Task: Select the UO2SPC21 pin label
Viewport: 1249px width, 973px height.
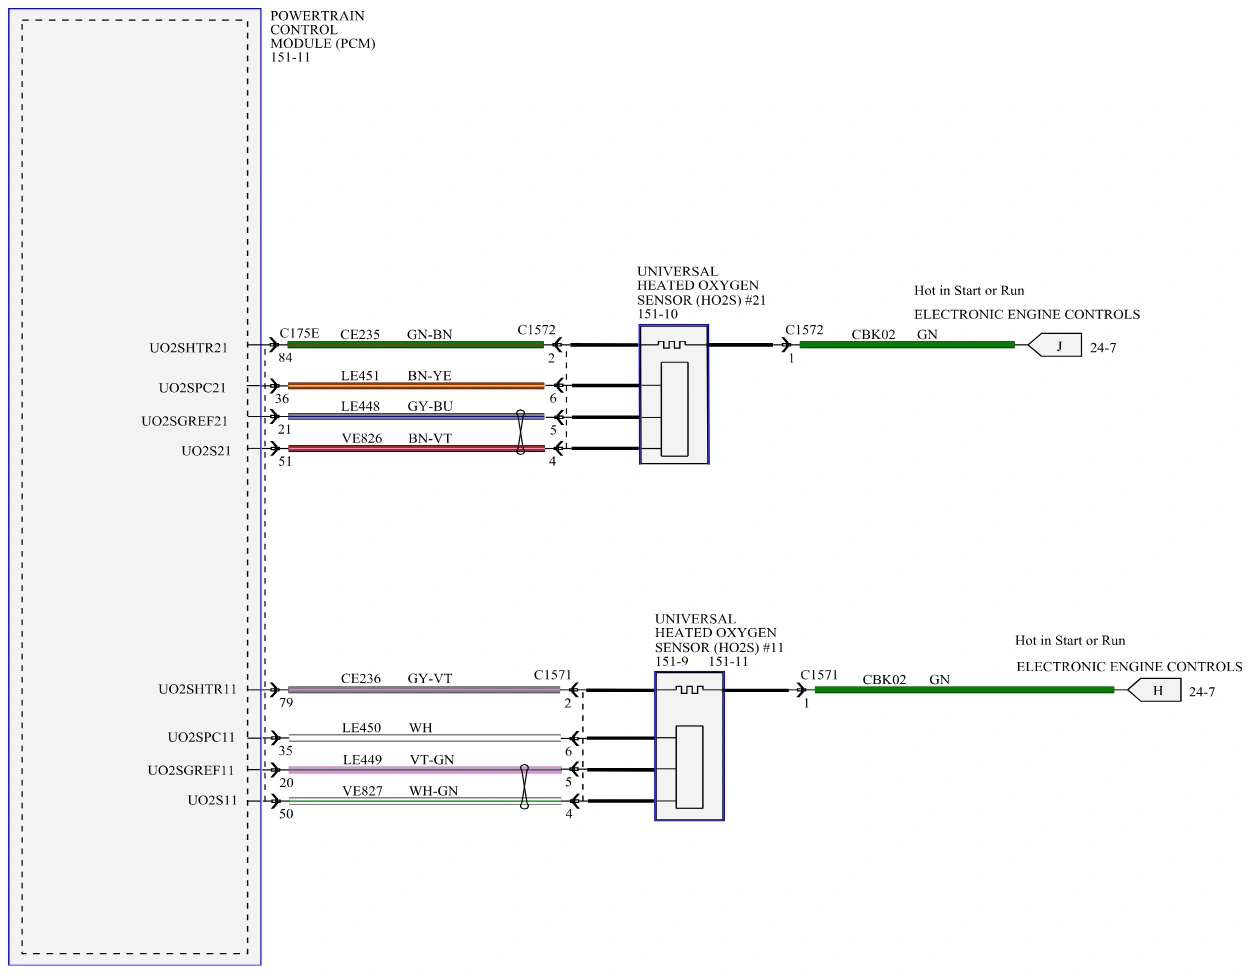Action: click(192, 388)
